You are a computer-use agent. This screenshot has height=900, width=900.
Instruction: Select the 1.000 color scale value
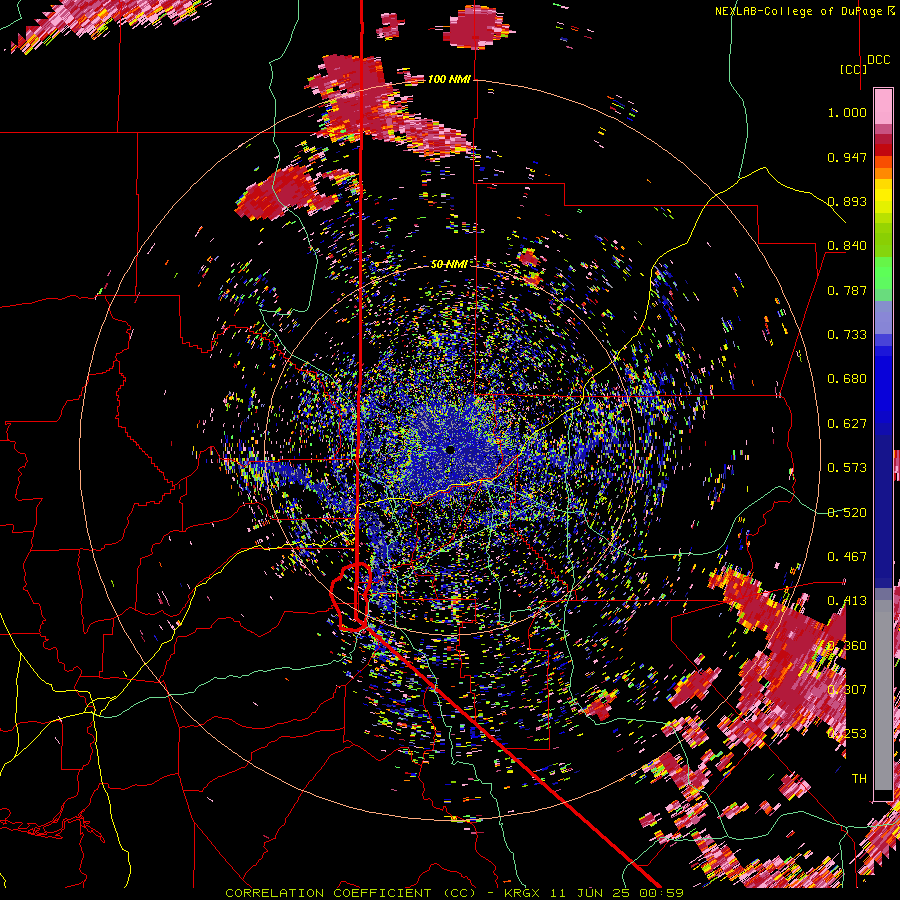(847, 112)
